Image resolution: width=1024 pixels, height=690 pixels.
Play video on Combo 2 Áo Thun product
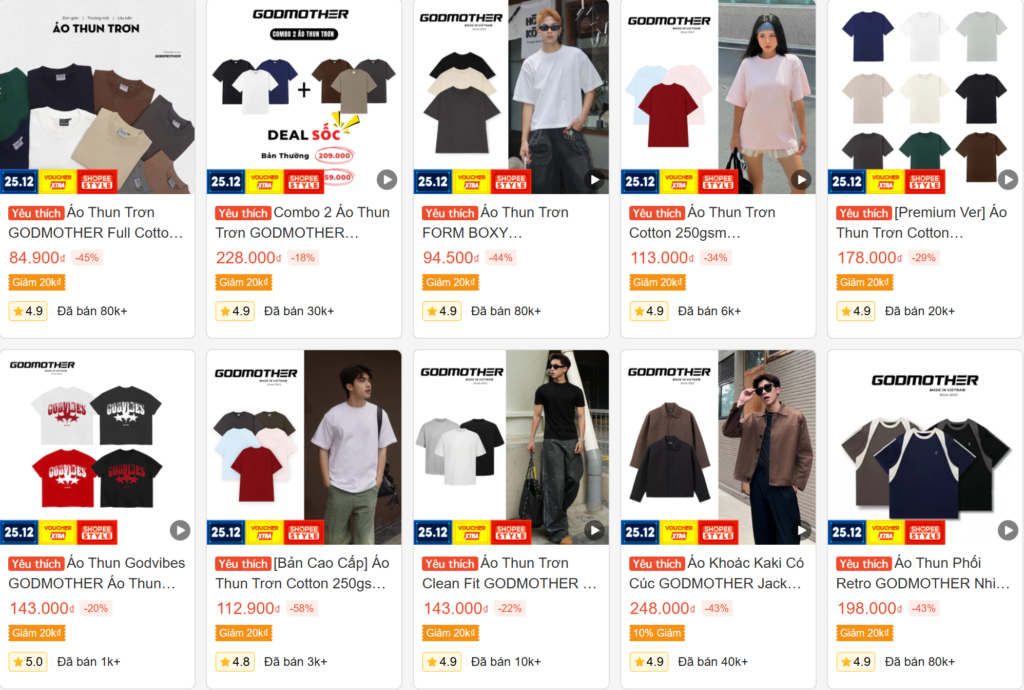(387, 180)
